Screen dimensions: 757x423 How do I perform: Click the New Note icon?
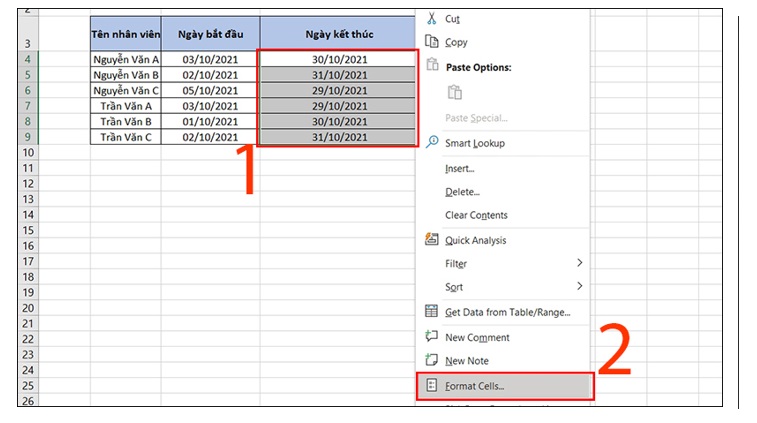(x=432, y=360)
